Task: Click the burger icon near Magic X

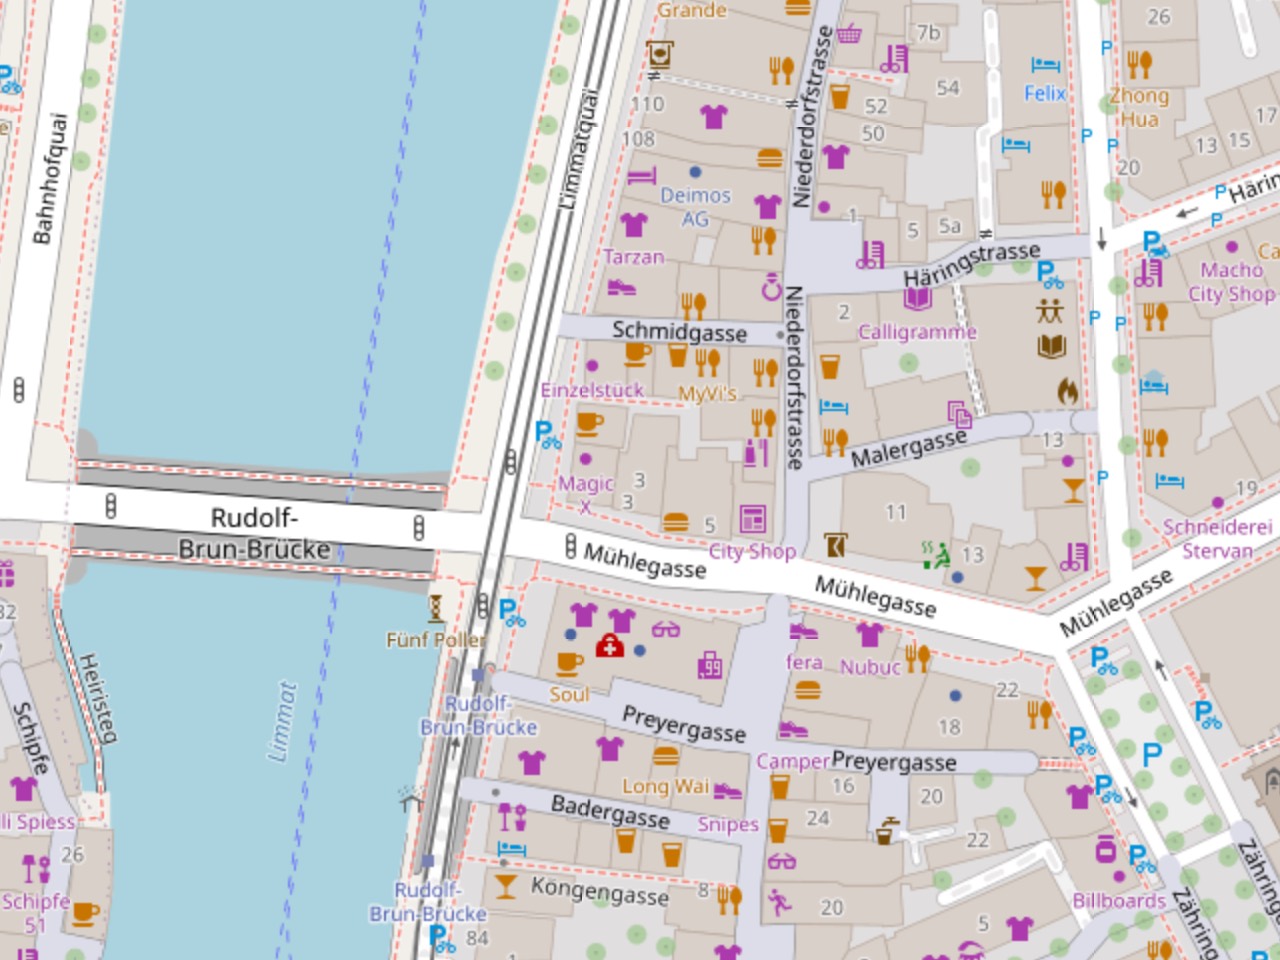Action: (x=676, y=523)
